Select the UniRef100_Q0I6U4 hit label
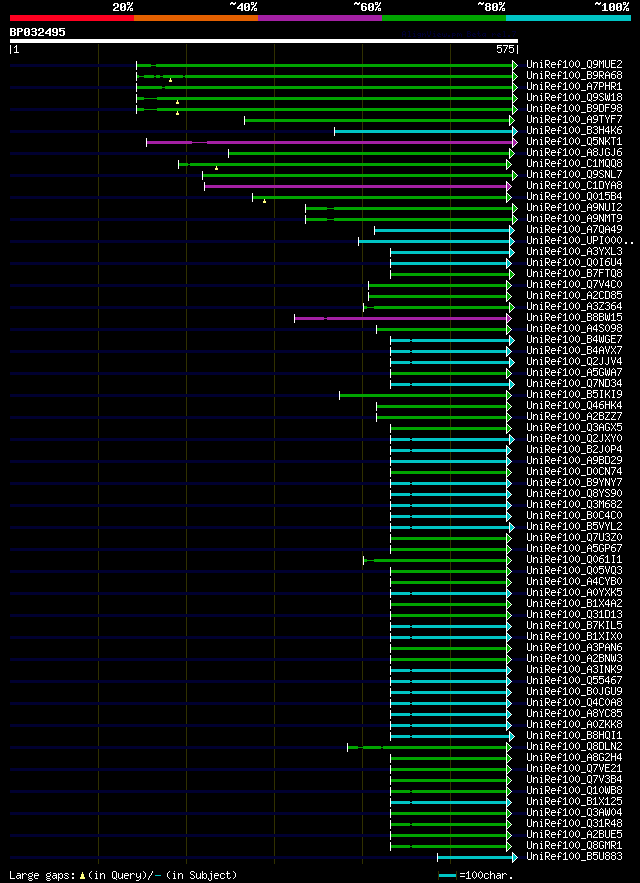The image size is (640, 883). tap(574, 262)
